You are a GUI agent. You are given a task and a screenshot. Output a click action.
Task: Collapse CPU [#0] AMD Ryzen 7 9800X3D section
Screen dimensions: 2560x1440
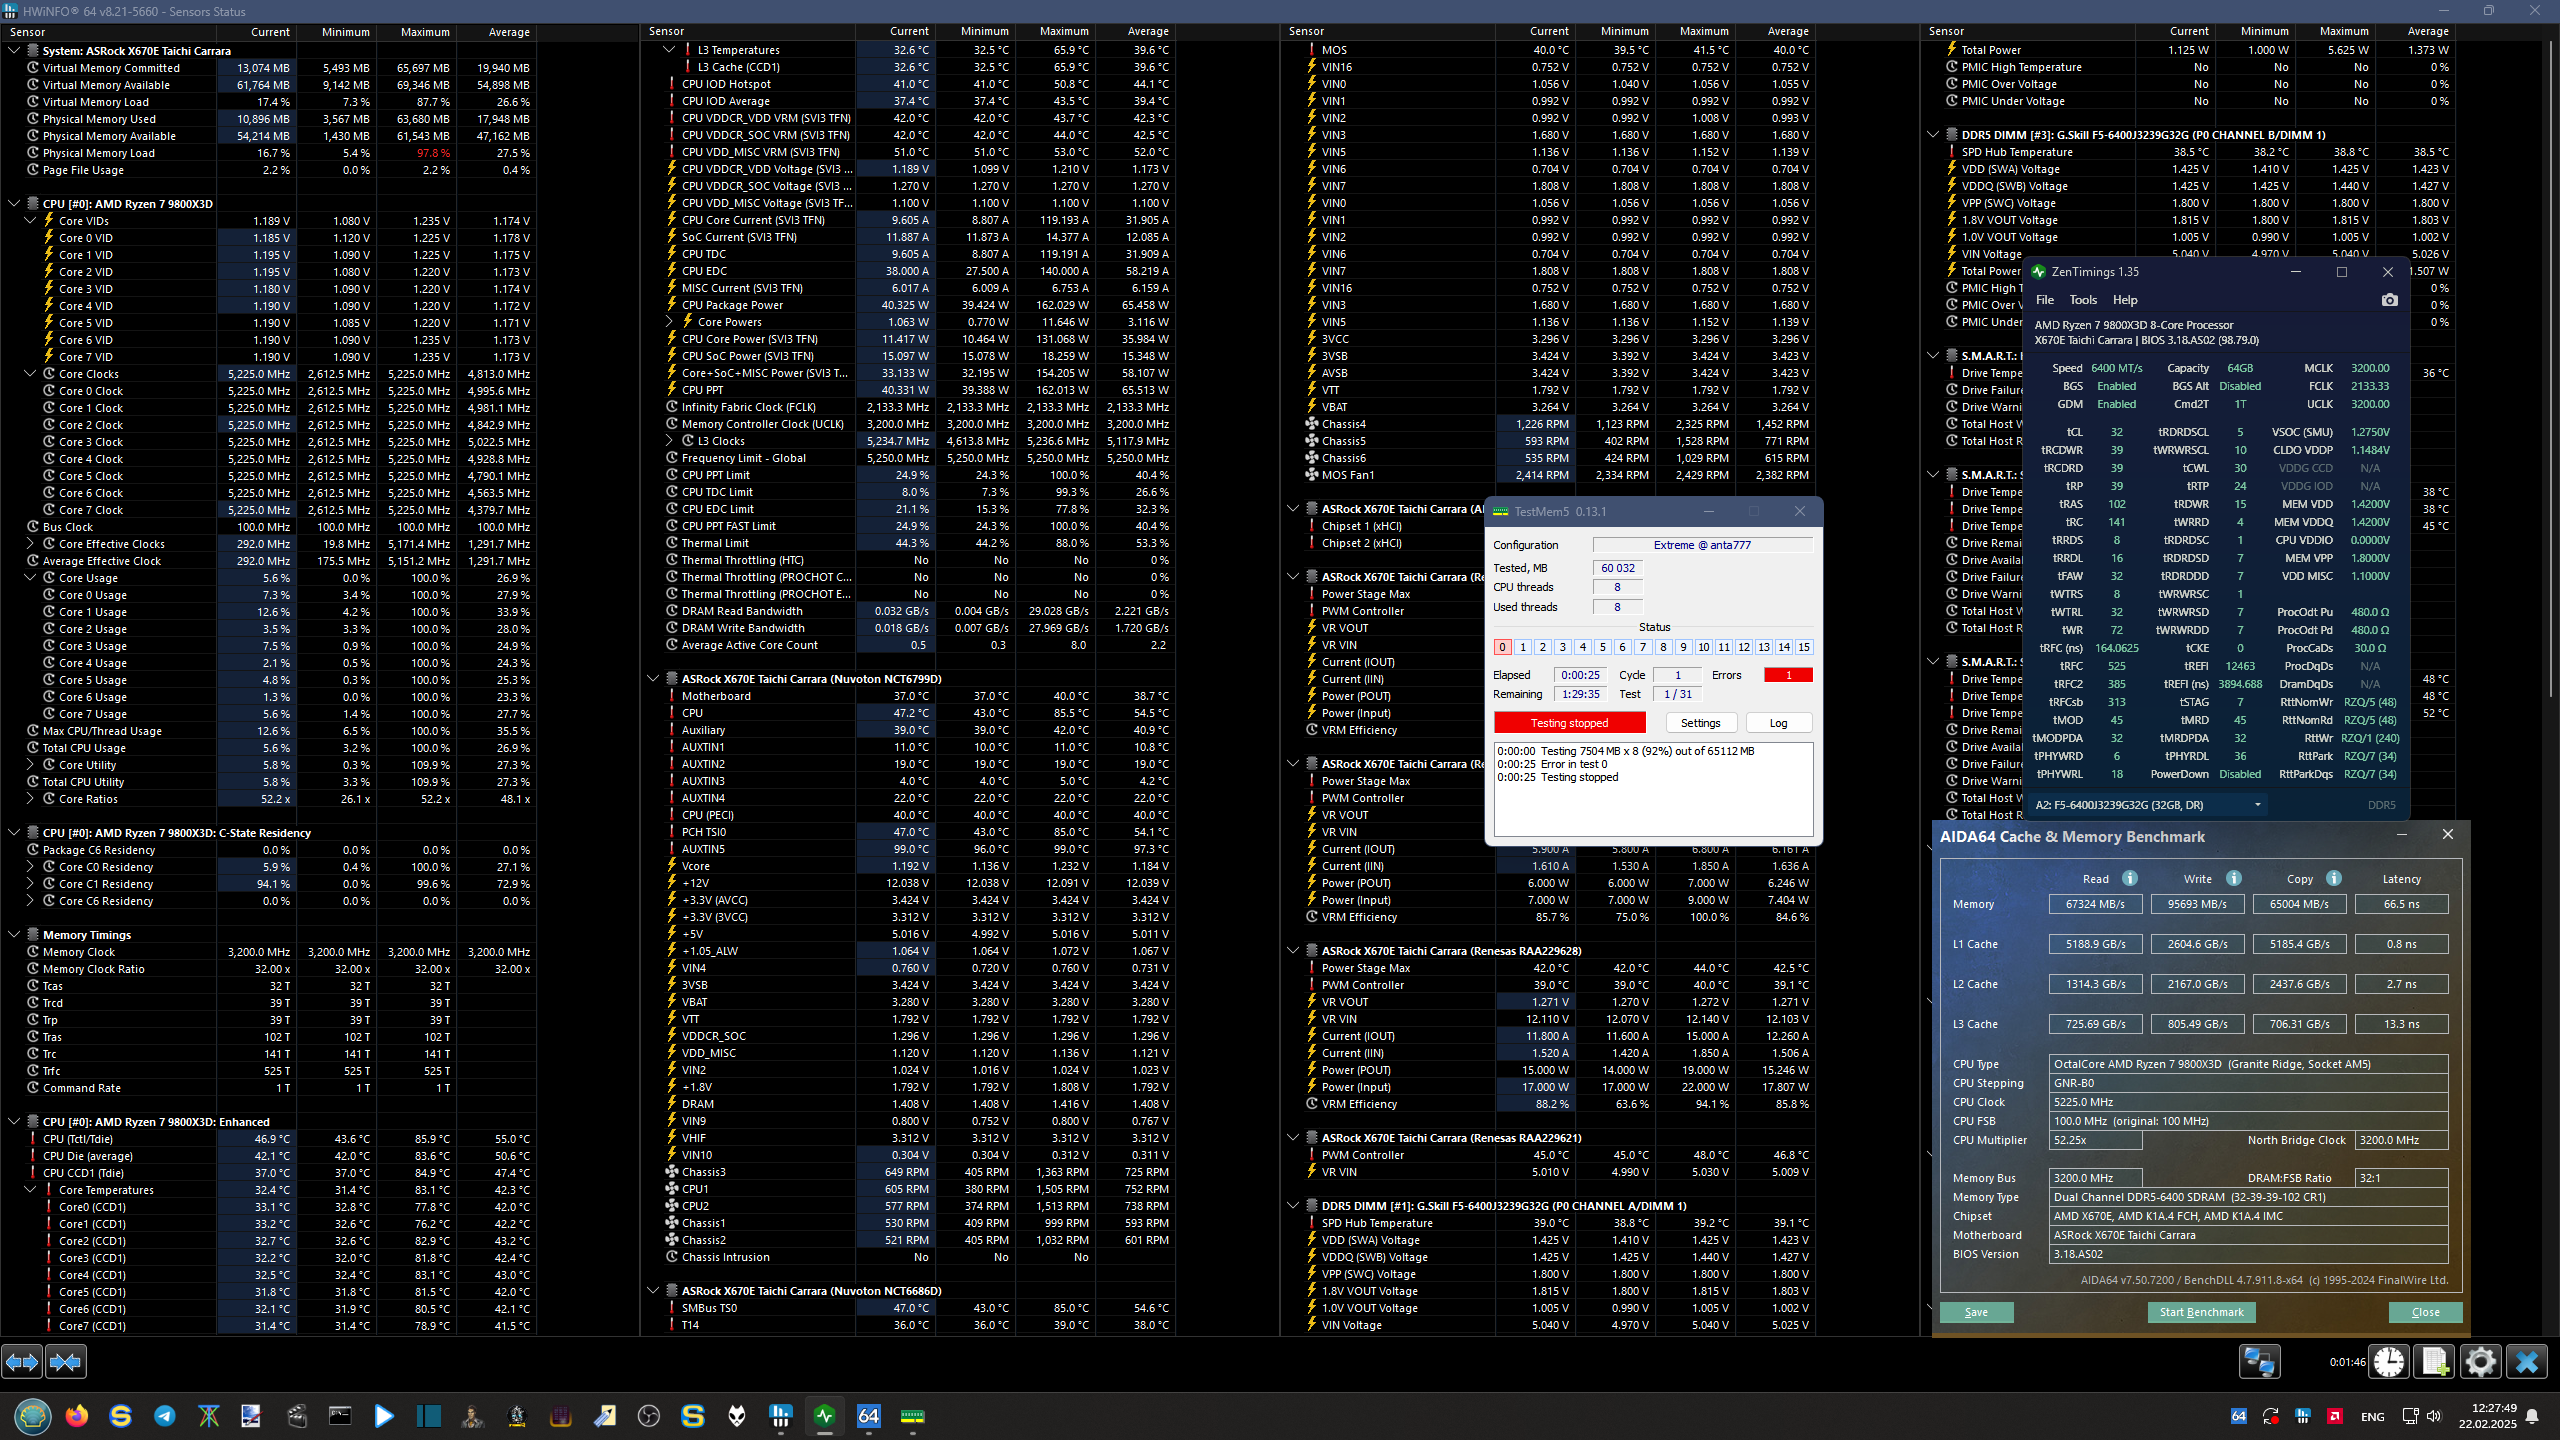pos(14,203)
